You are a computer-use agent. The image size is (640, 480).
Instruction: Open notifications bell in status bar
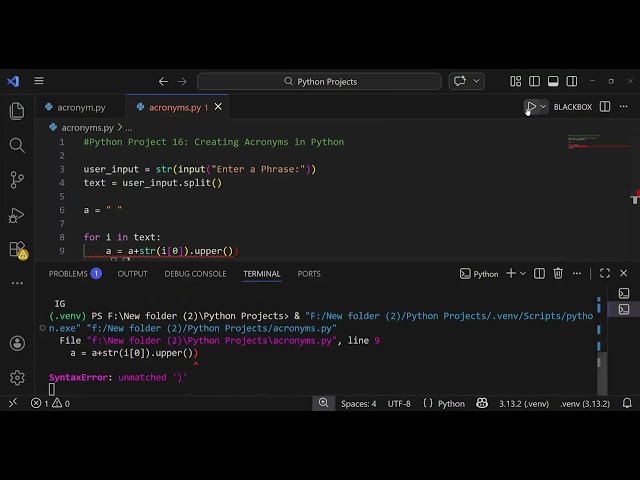(x=627, y=403)
